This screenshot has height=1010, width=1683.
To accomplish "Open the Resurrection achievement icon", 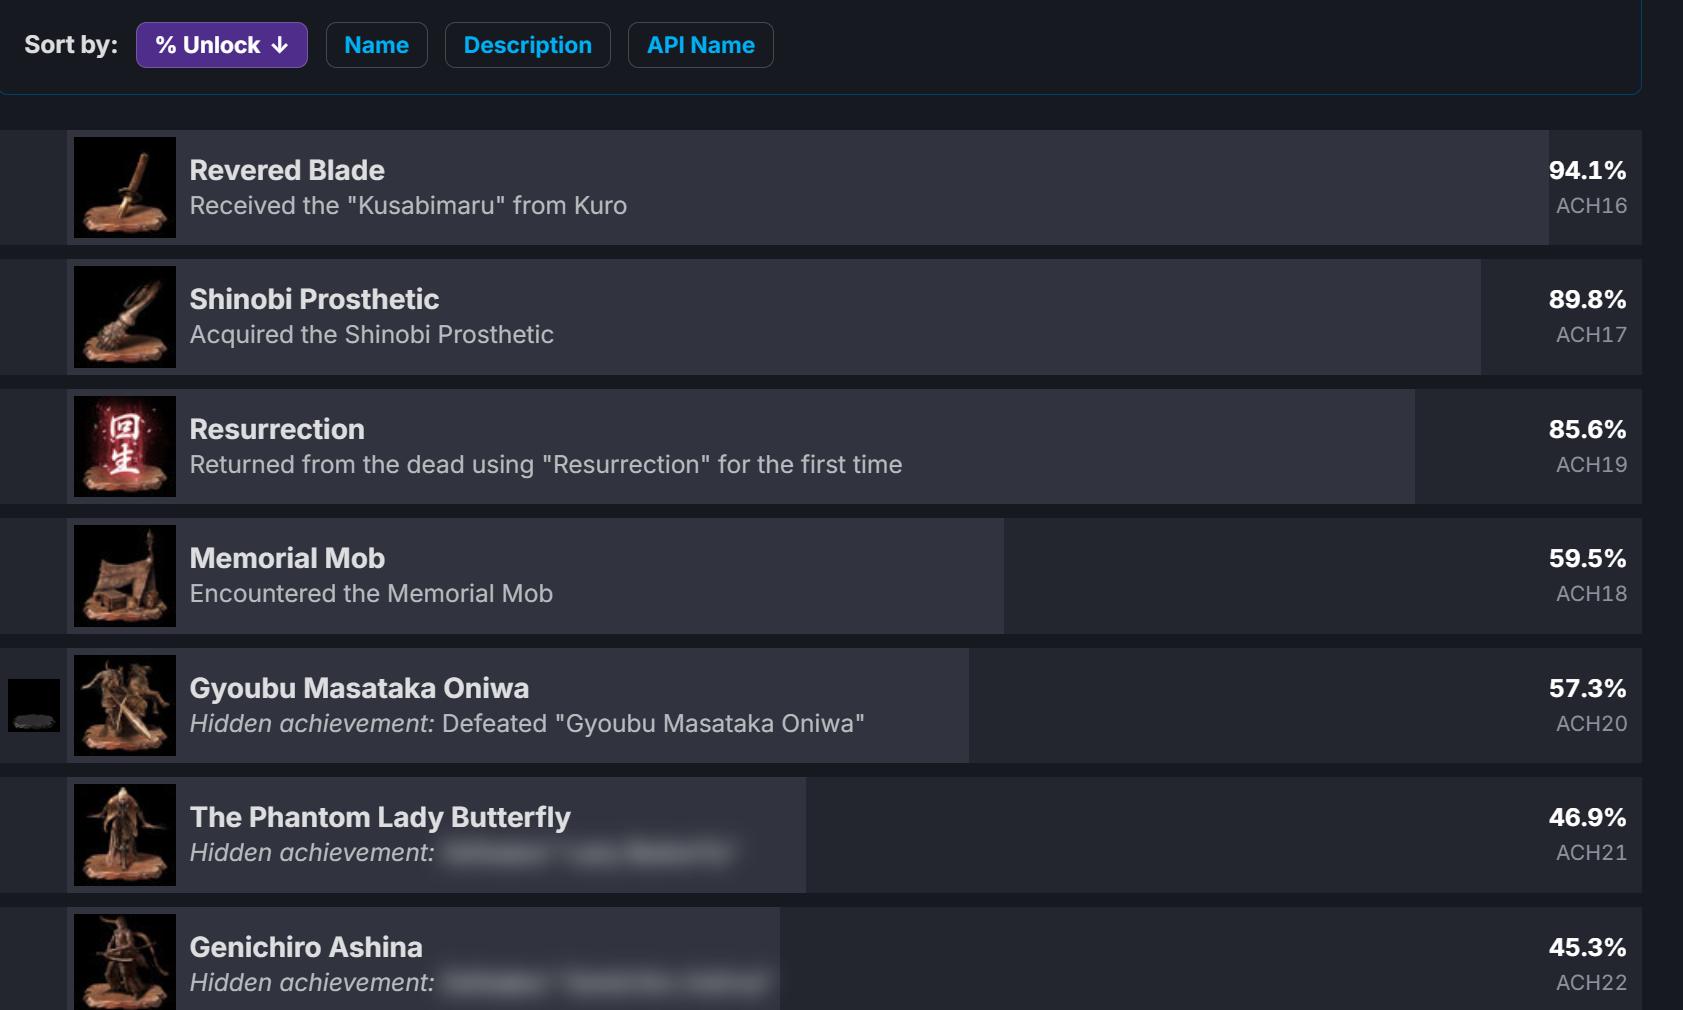I will click(125, 446).
